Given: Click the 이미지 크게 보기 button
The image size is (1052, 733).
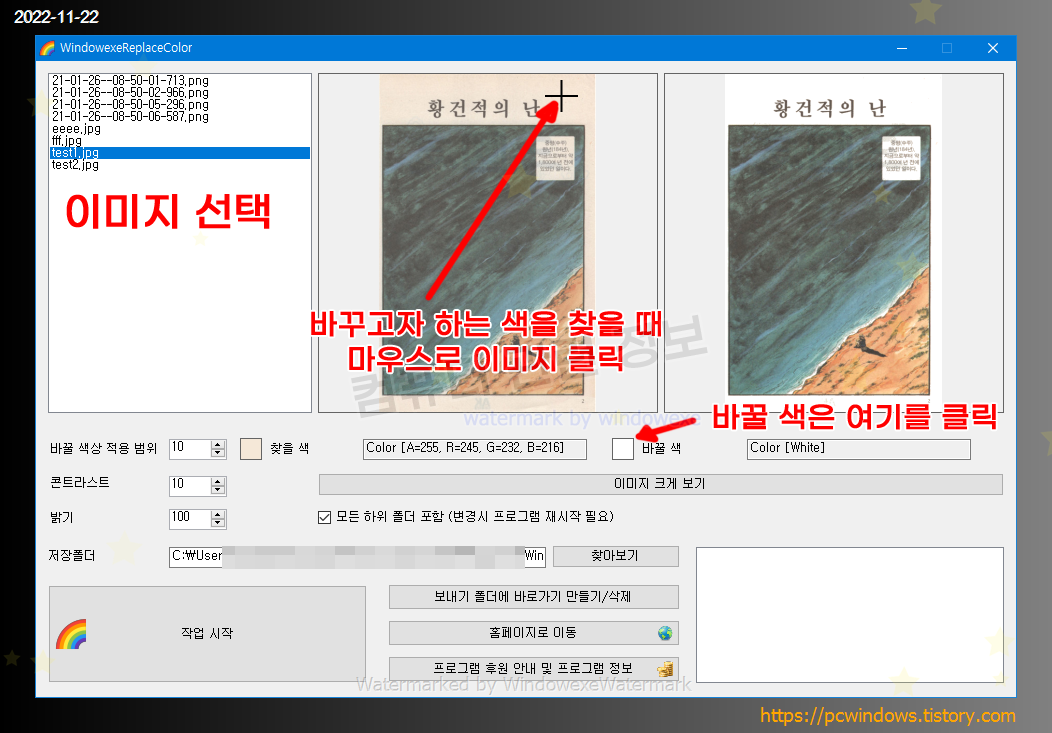Looking at the screenshot, I should pyautogui.click(x=661, y=484).
